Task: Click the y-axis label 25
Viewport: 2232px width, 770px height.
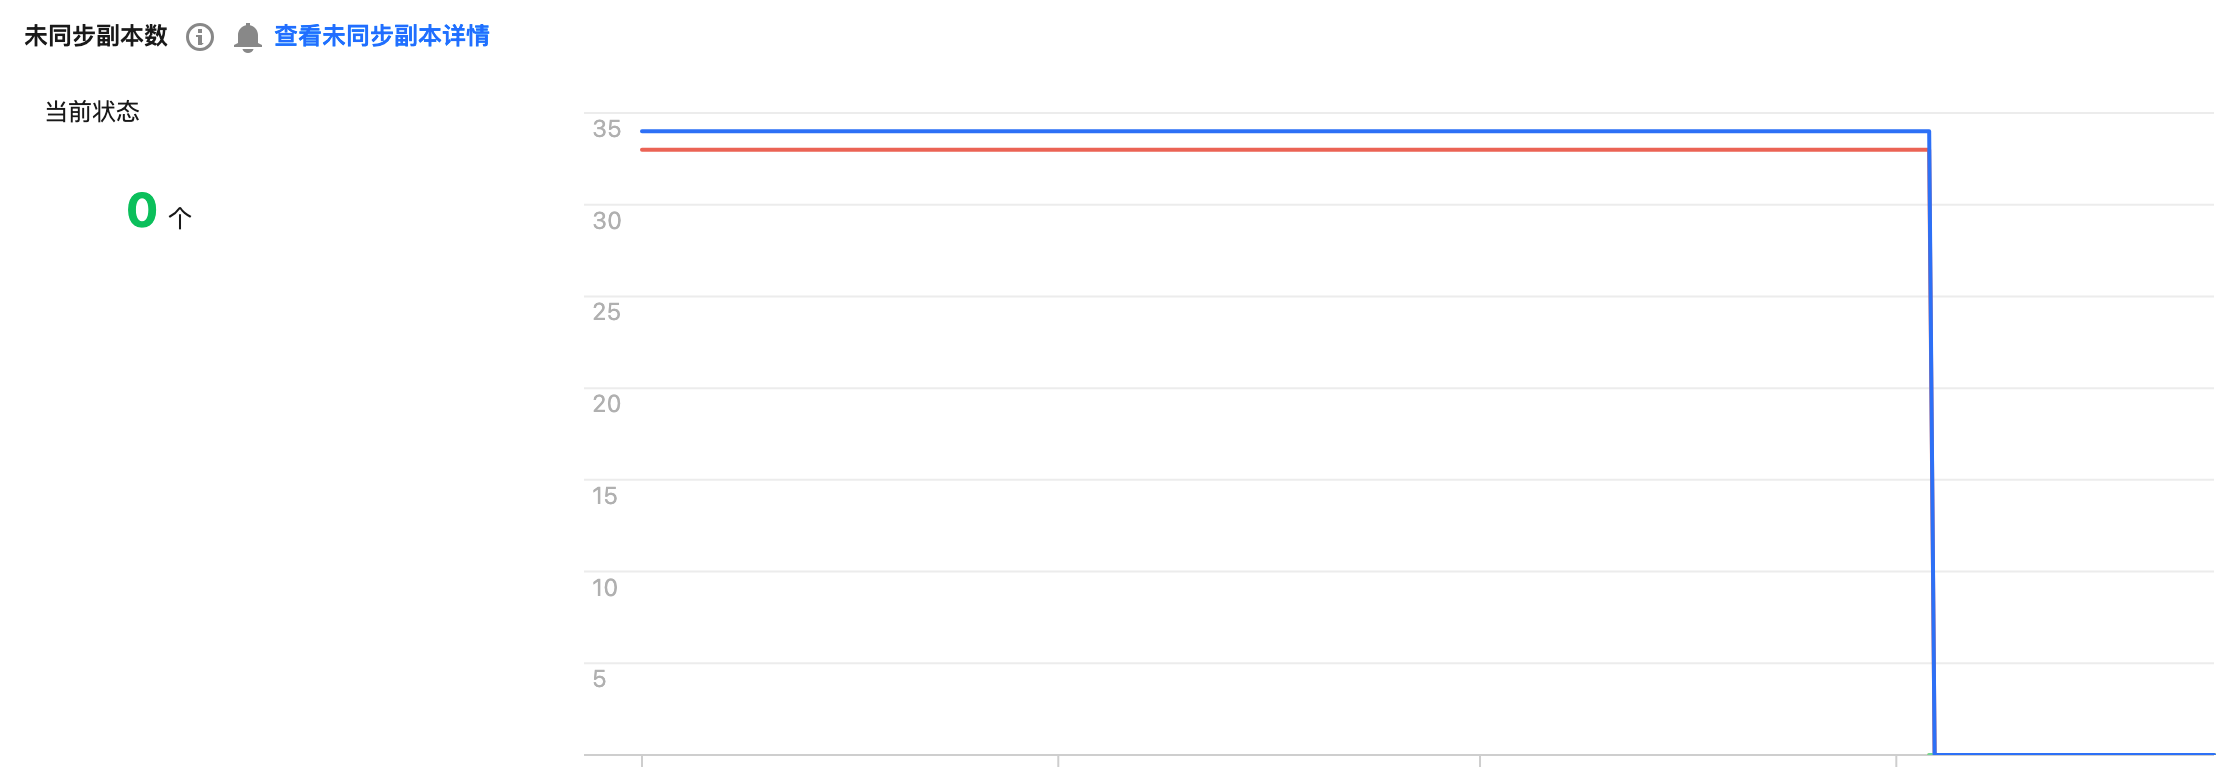Action: 606,312
